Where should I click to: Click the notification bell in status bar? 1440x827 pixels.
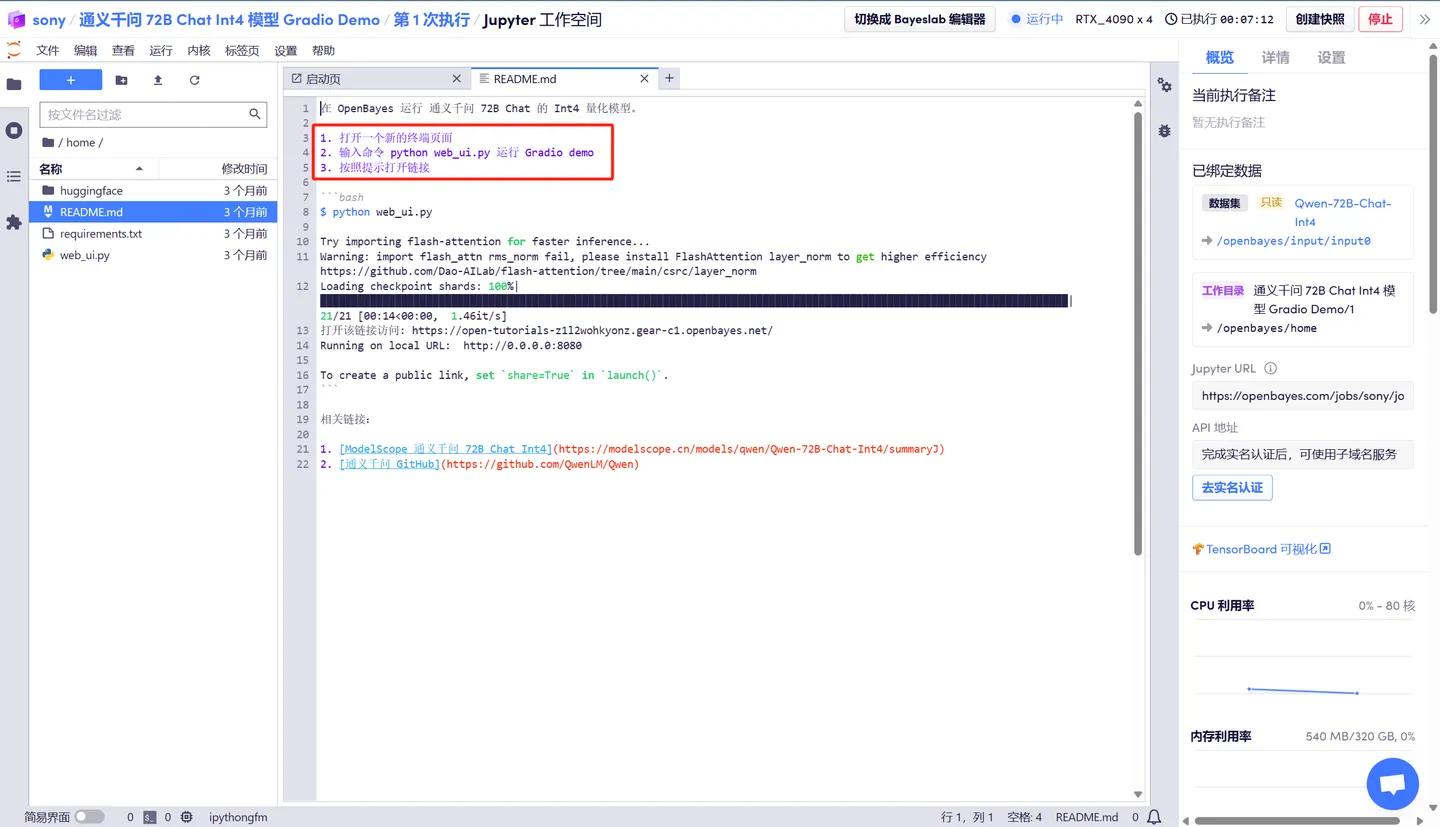(1154, 817)
